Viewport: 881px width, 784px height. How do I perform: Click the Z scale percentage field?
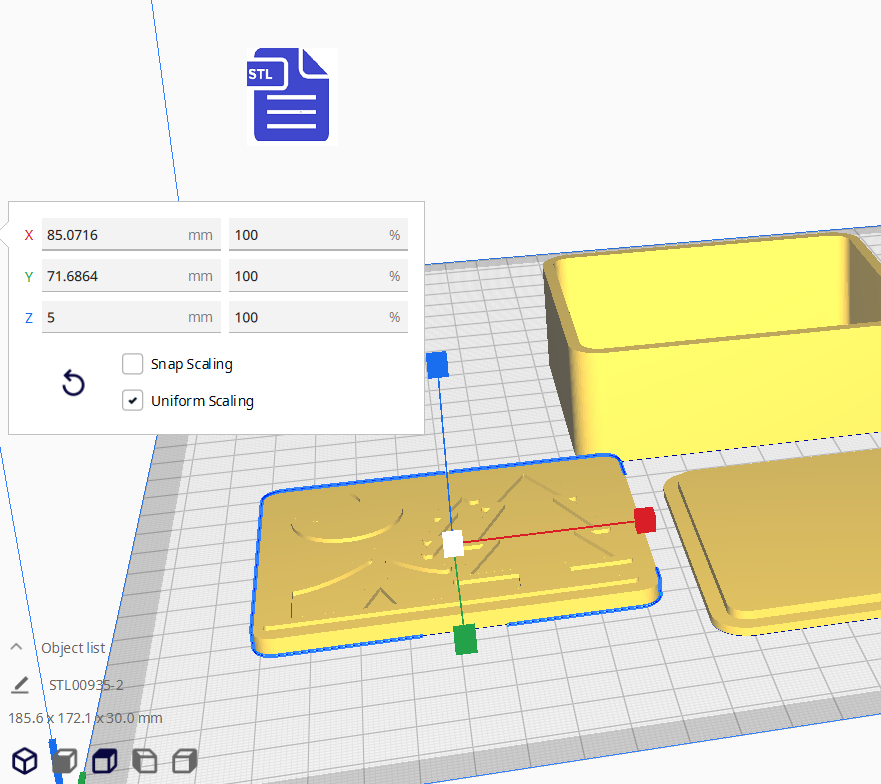pos(305,317)
